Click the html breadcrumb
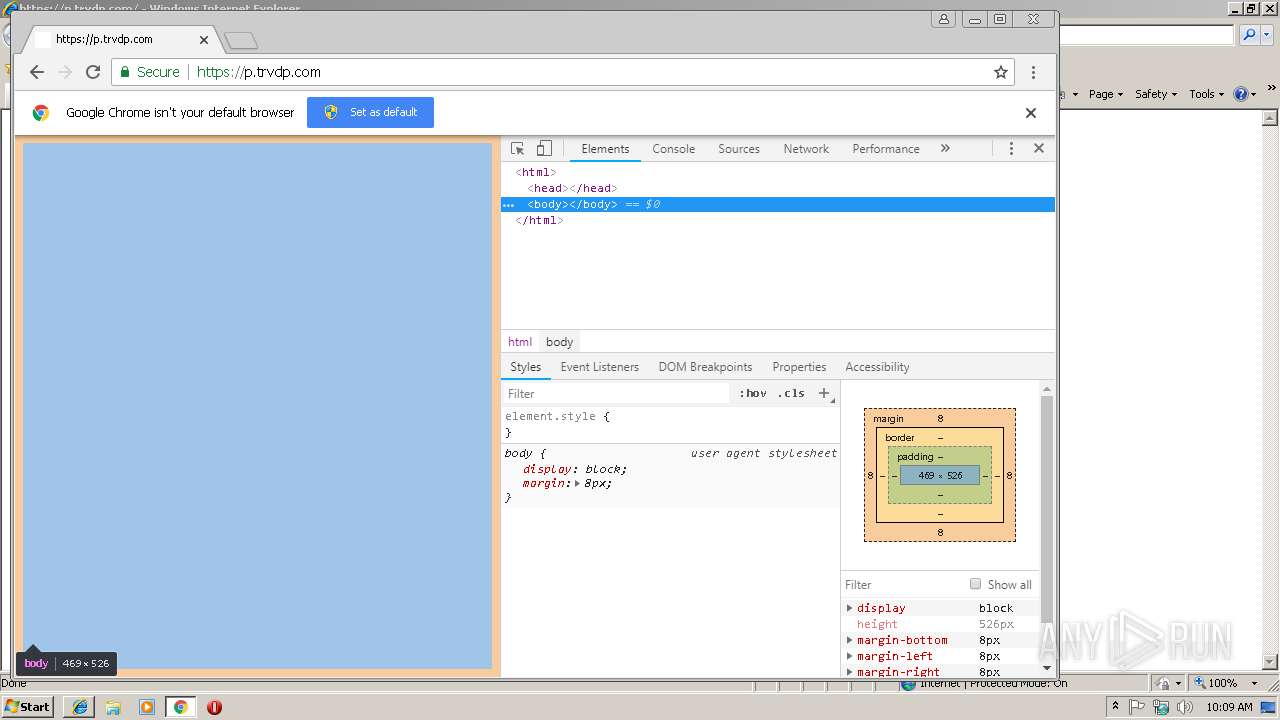Screen dimensions: 1280x720 pyautogui.click(x=520, y=342)
